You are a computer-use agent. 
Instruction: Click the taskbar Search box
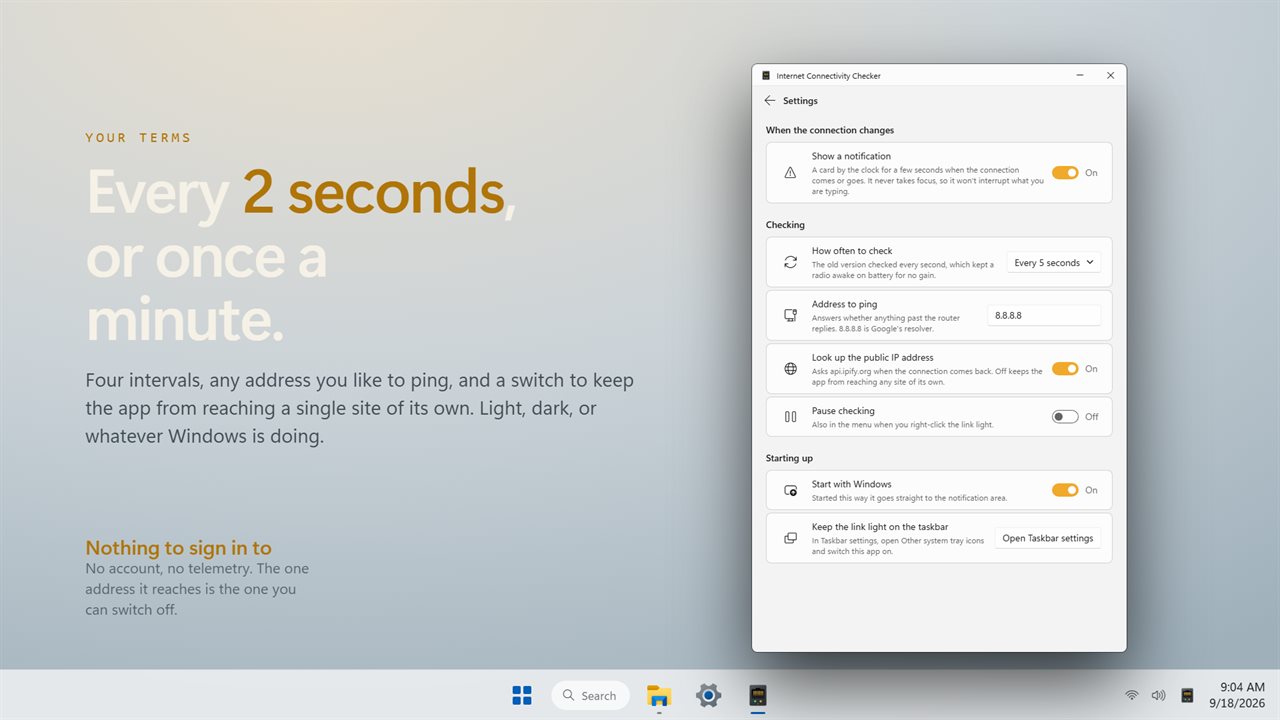[x=590, y=695]
